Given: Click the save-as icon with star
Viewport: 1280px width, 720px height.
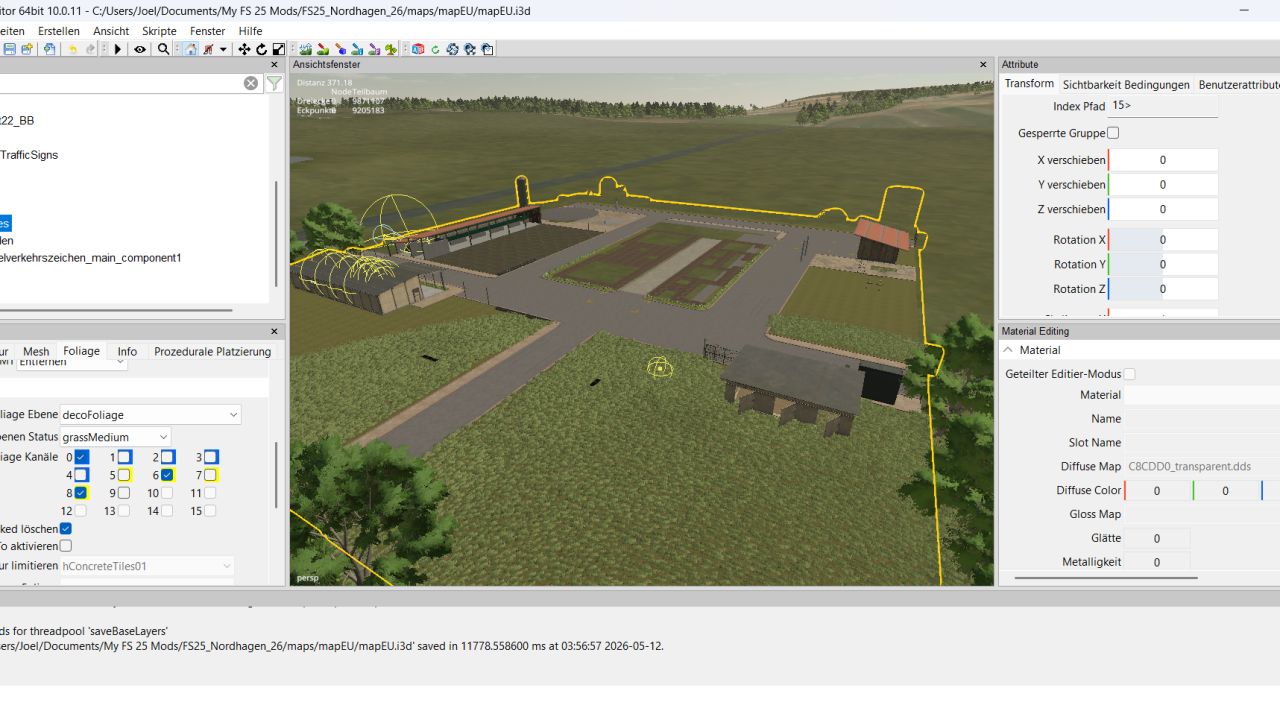Looking at the screenshot, I should (27, 49).
